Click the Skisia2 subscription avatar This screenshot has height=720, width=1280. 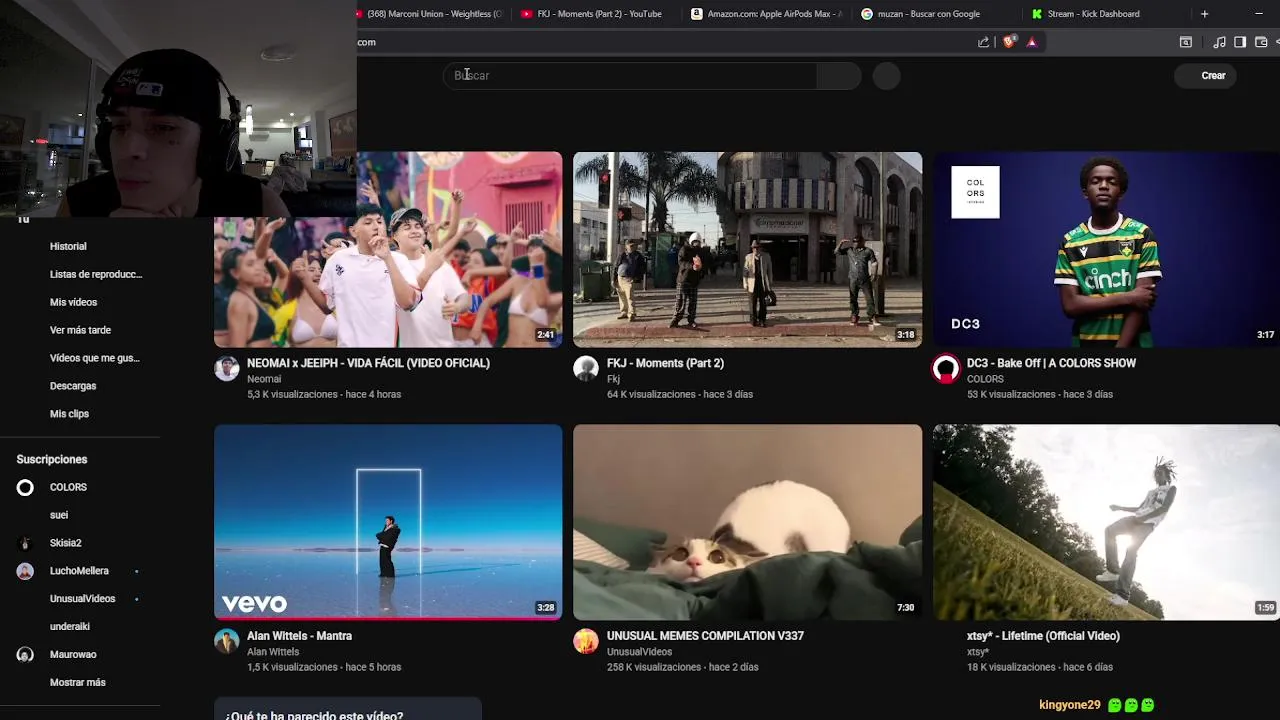25,543
